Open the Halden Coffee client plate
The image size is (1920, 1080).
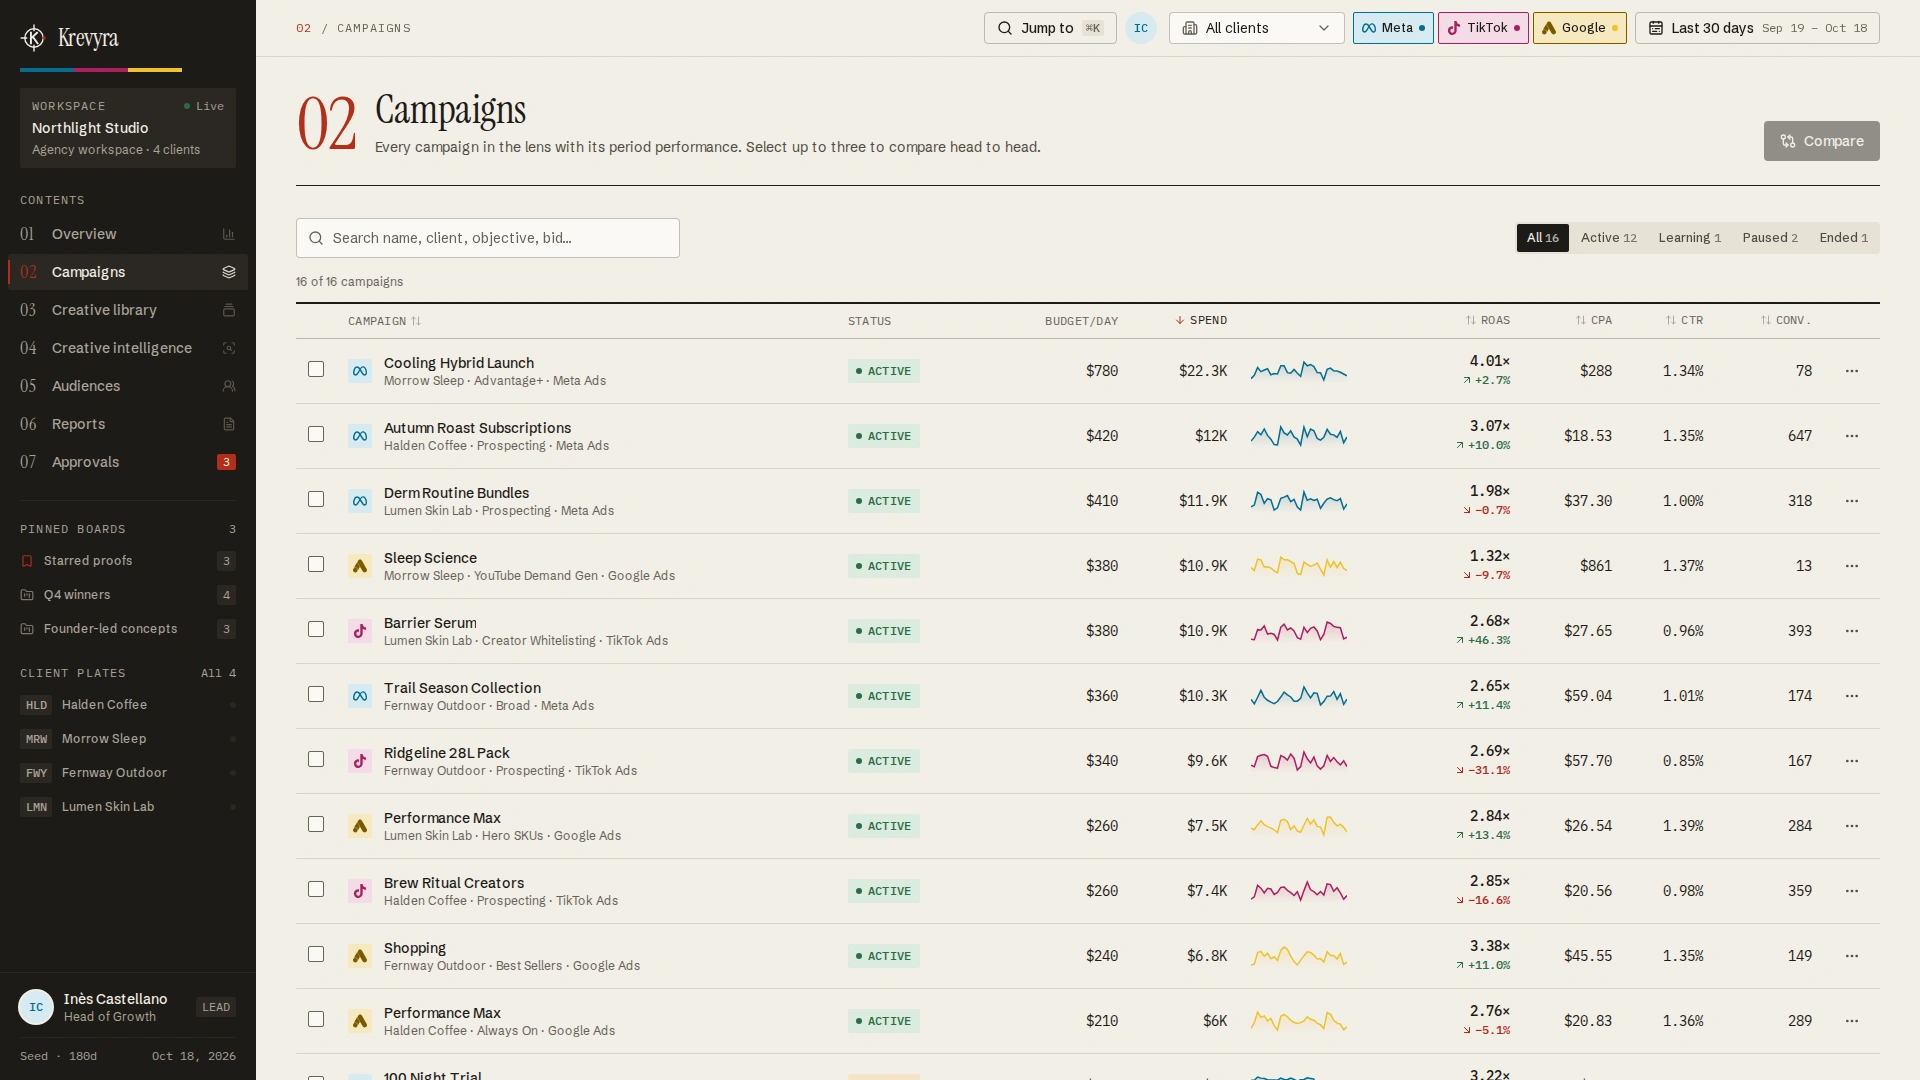(x=128, y=705)
